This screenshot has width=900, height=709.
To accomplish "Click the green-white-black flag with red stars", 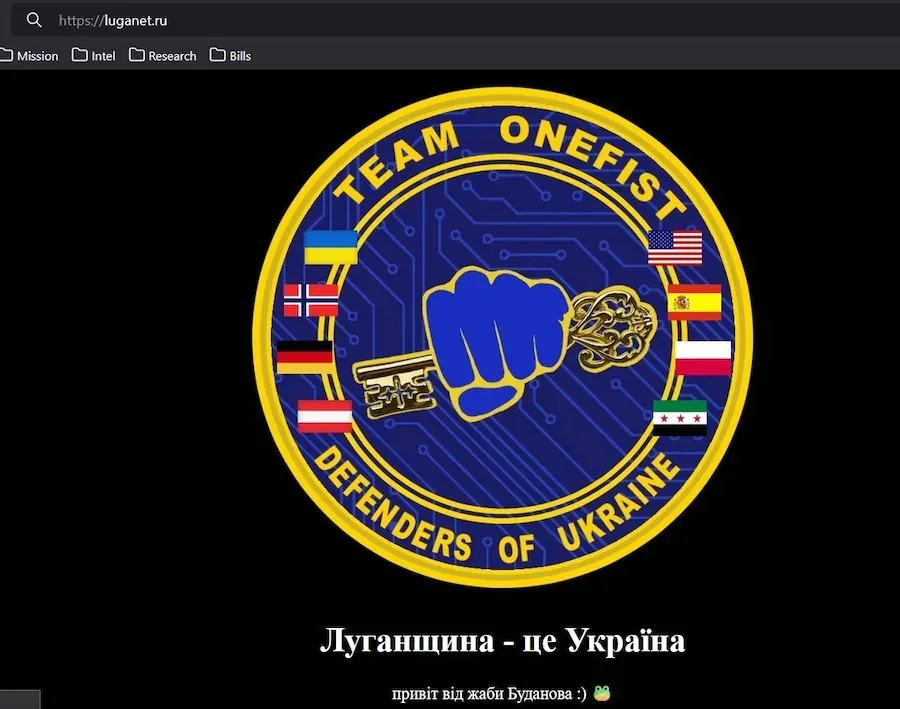I will pyautogui.click(x=680, y=418).
